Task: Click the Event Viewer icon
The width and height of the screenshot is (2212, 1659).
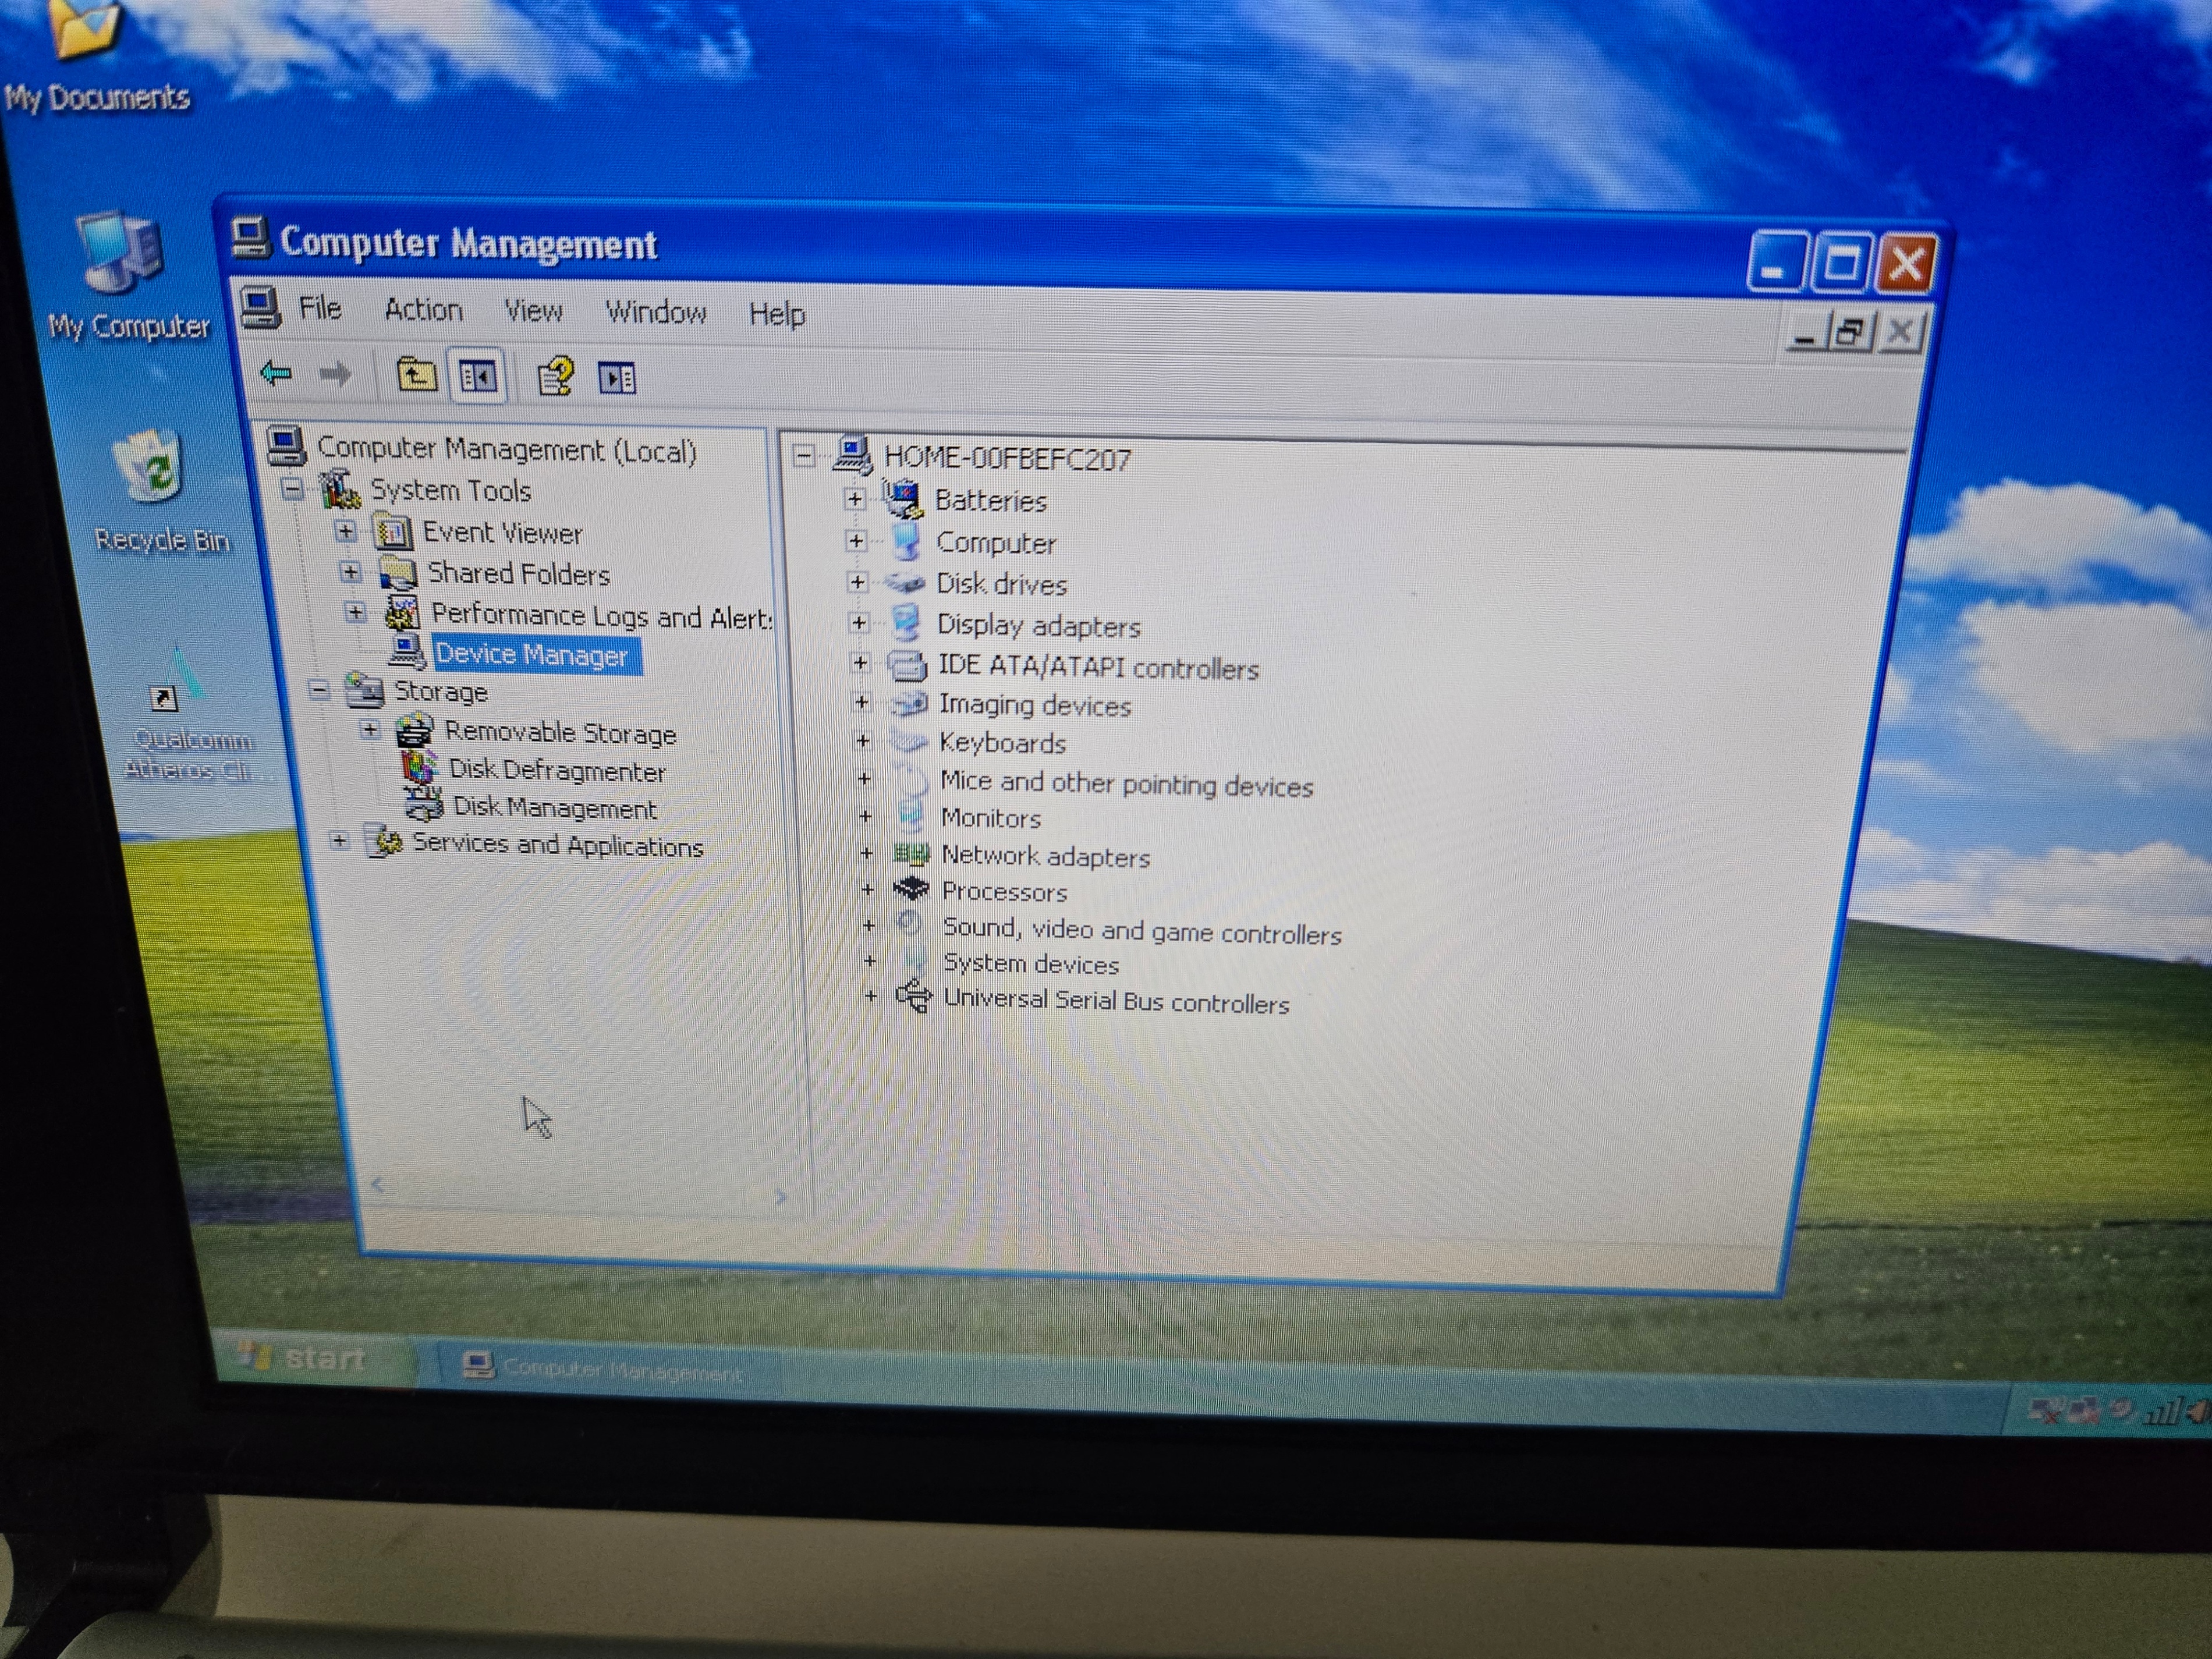Action: (392, 532)
